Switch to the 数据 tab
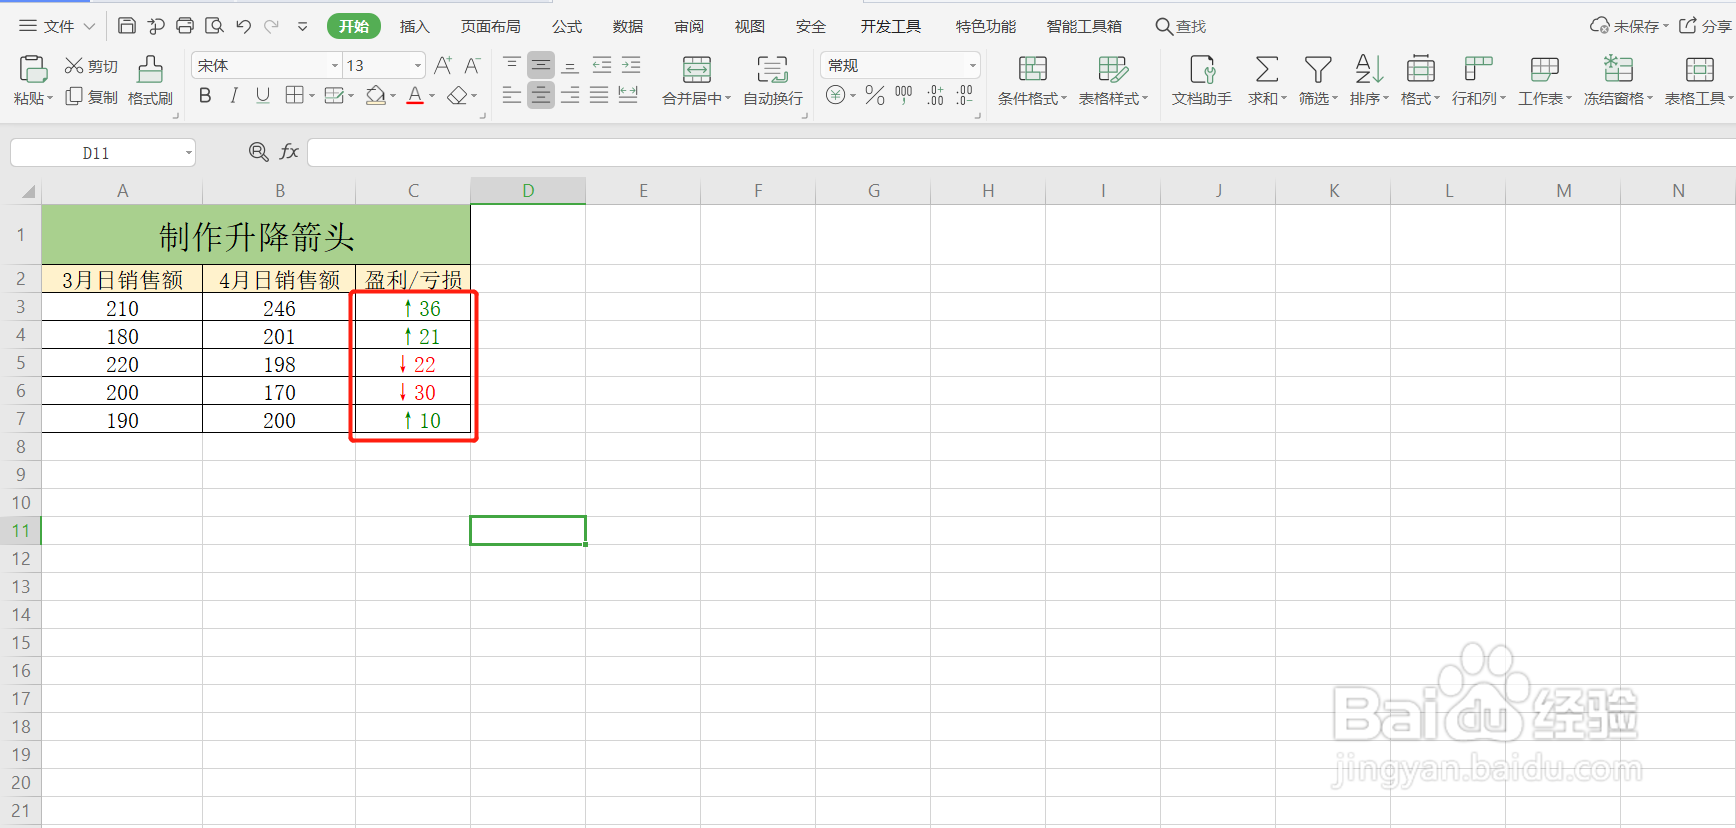The image size is (1736, 828). (628, 26)
